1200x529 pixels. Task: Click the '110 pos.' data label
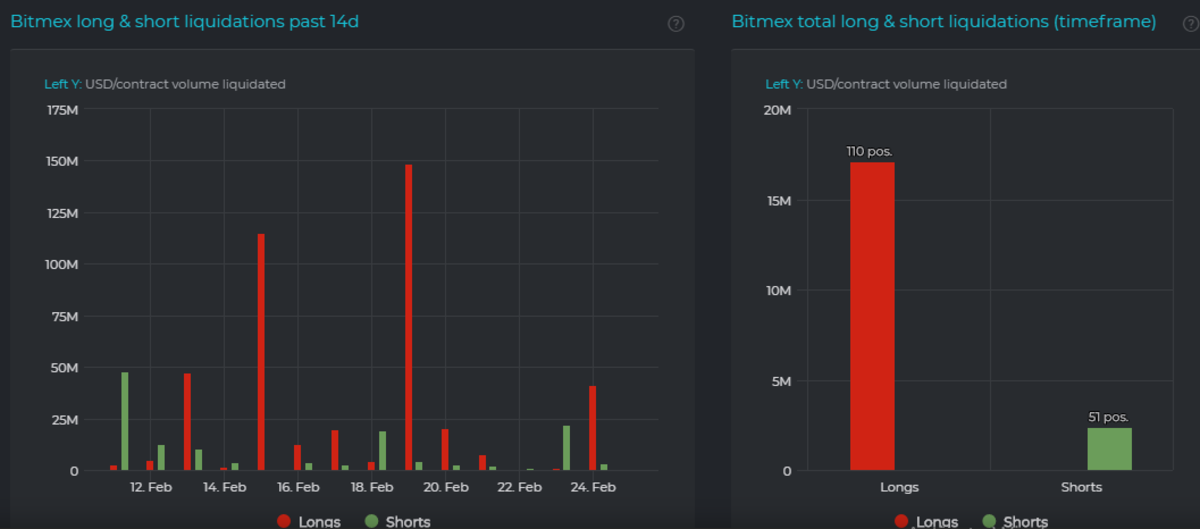[869, 151]
